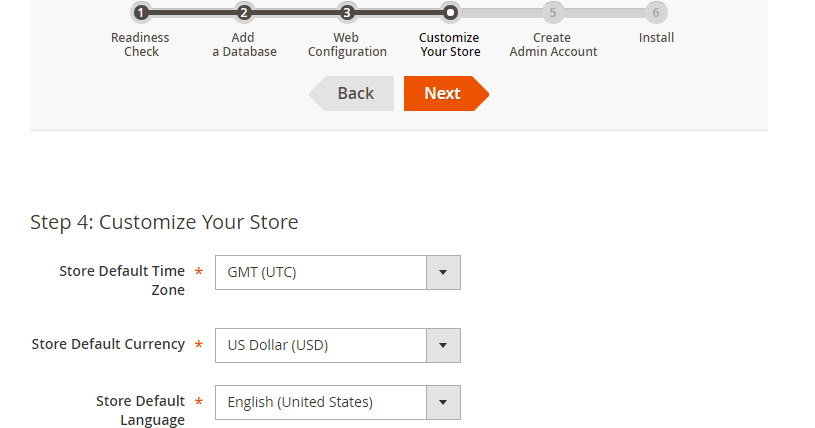The image size is (815, 428).
Task: Open the Store Default Time Zone arrow
Action: (x=443, y=272)
